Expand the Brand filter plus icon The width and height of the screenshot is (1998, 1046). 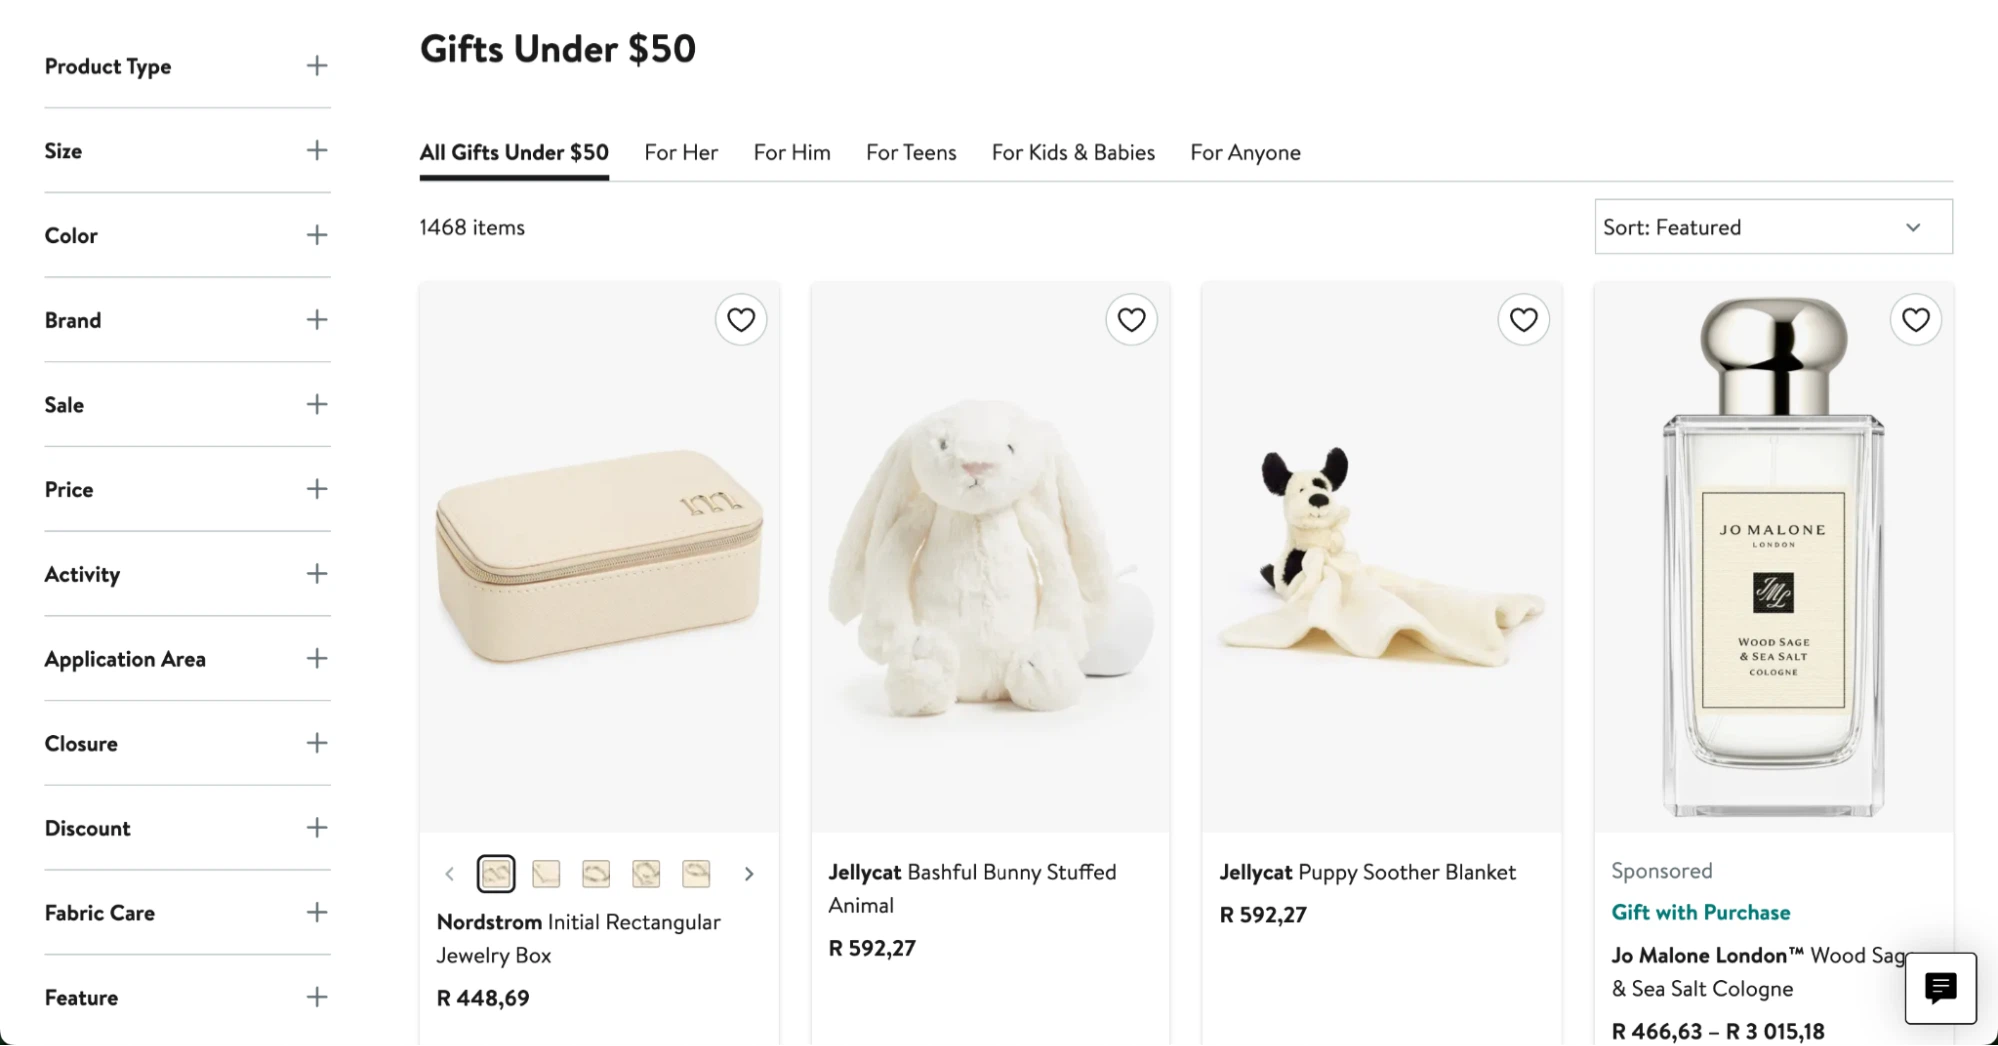(x=317, y=320)
